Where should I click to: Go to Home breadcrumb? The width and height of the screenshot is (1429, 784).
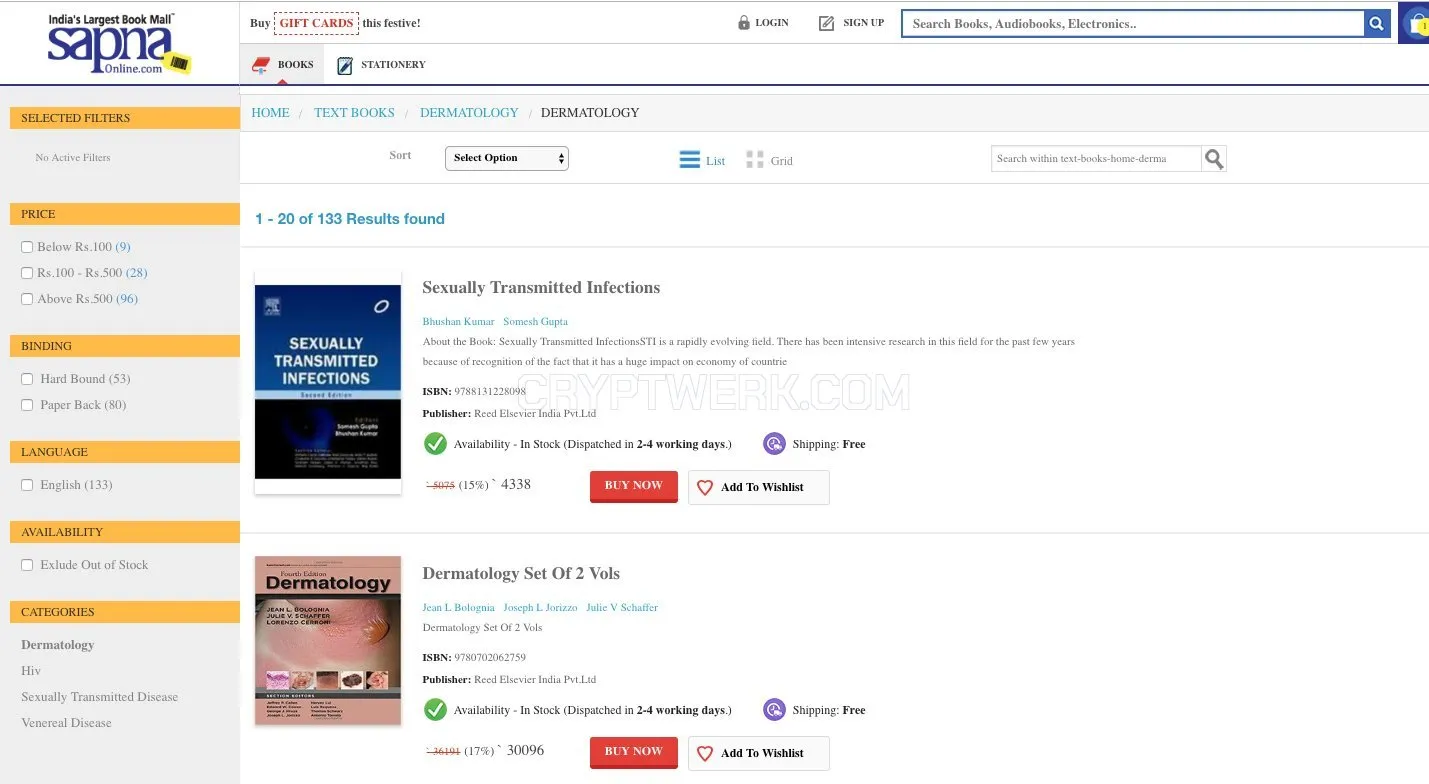270,113
